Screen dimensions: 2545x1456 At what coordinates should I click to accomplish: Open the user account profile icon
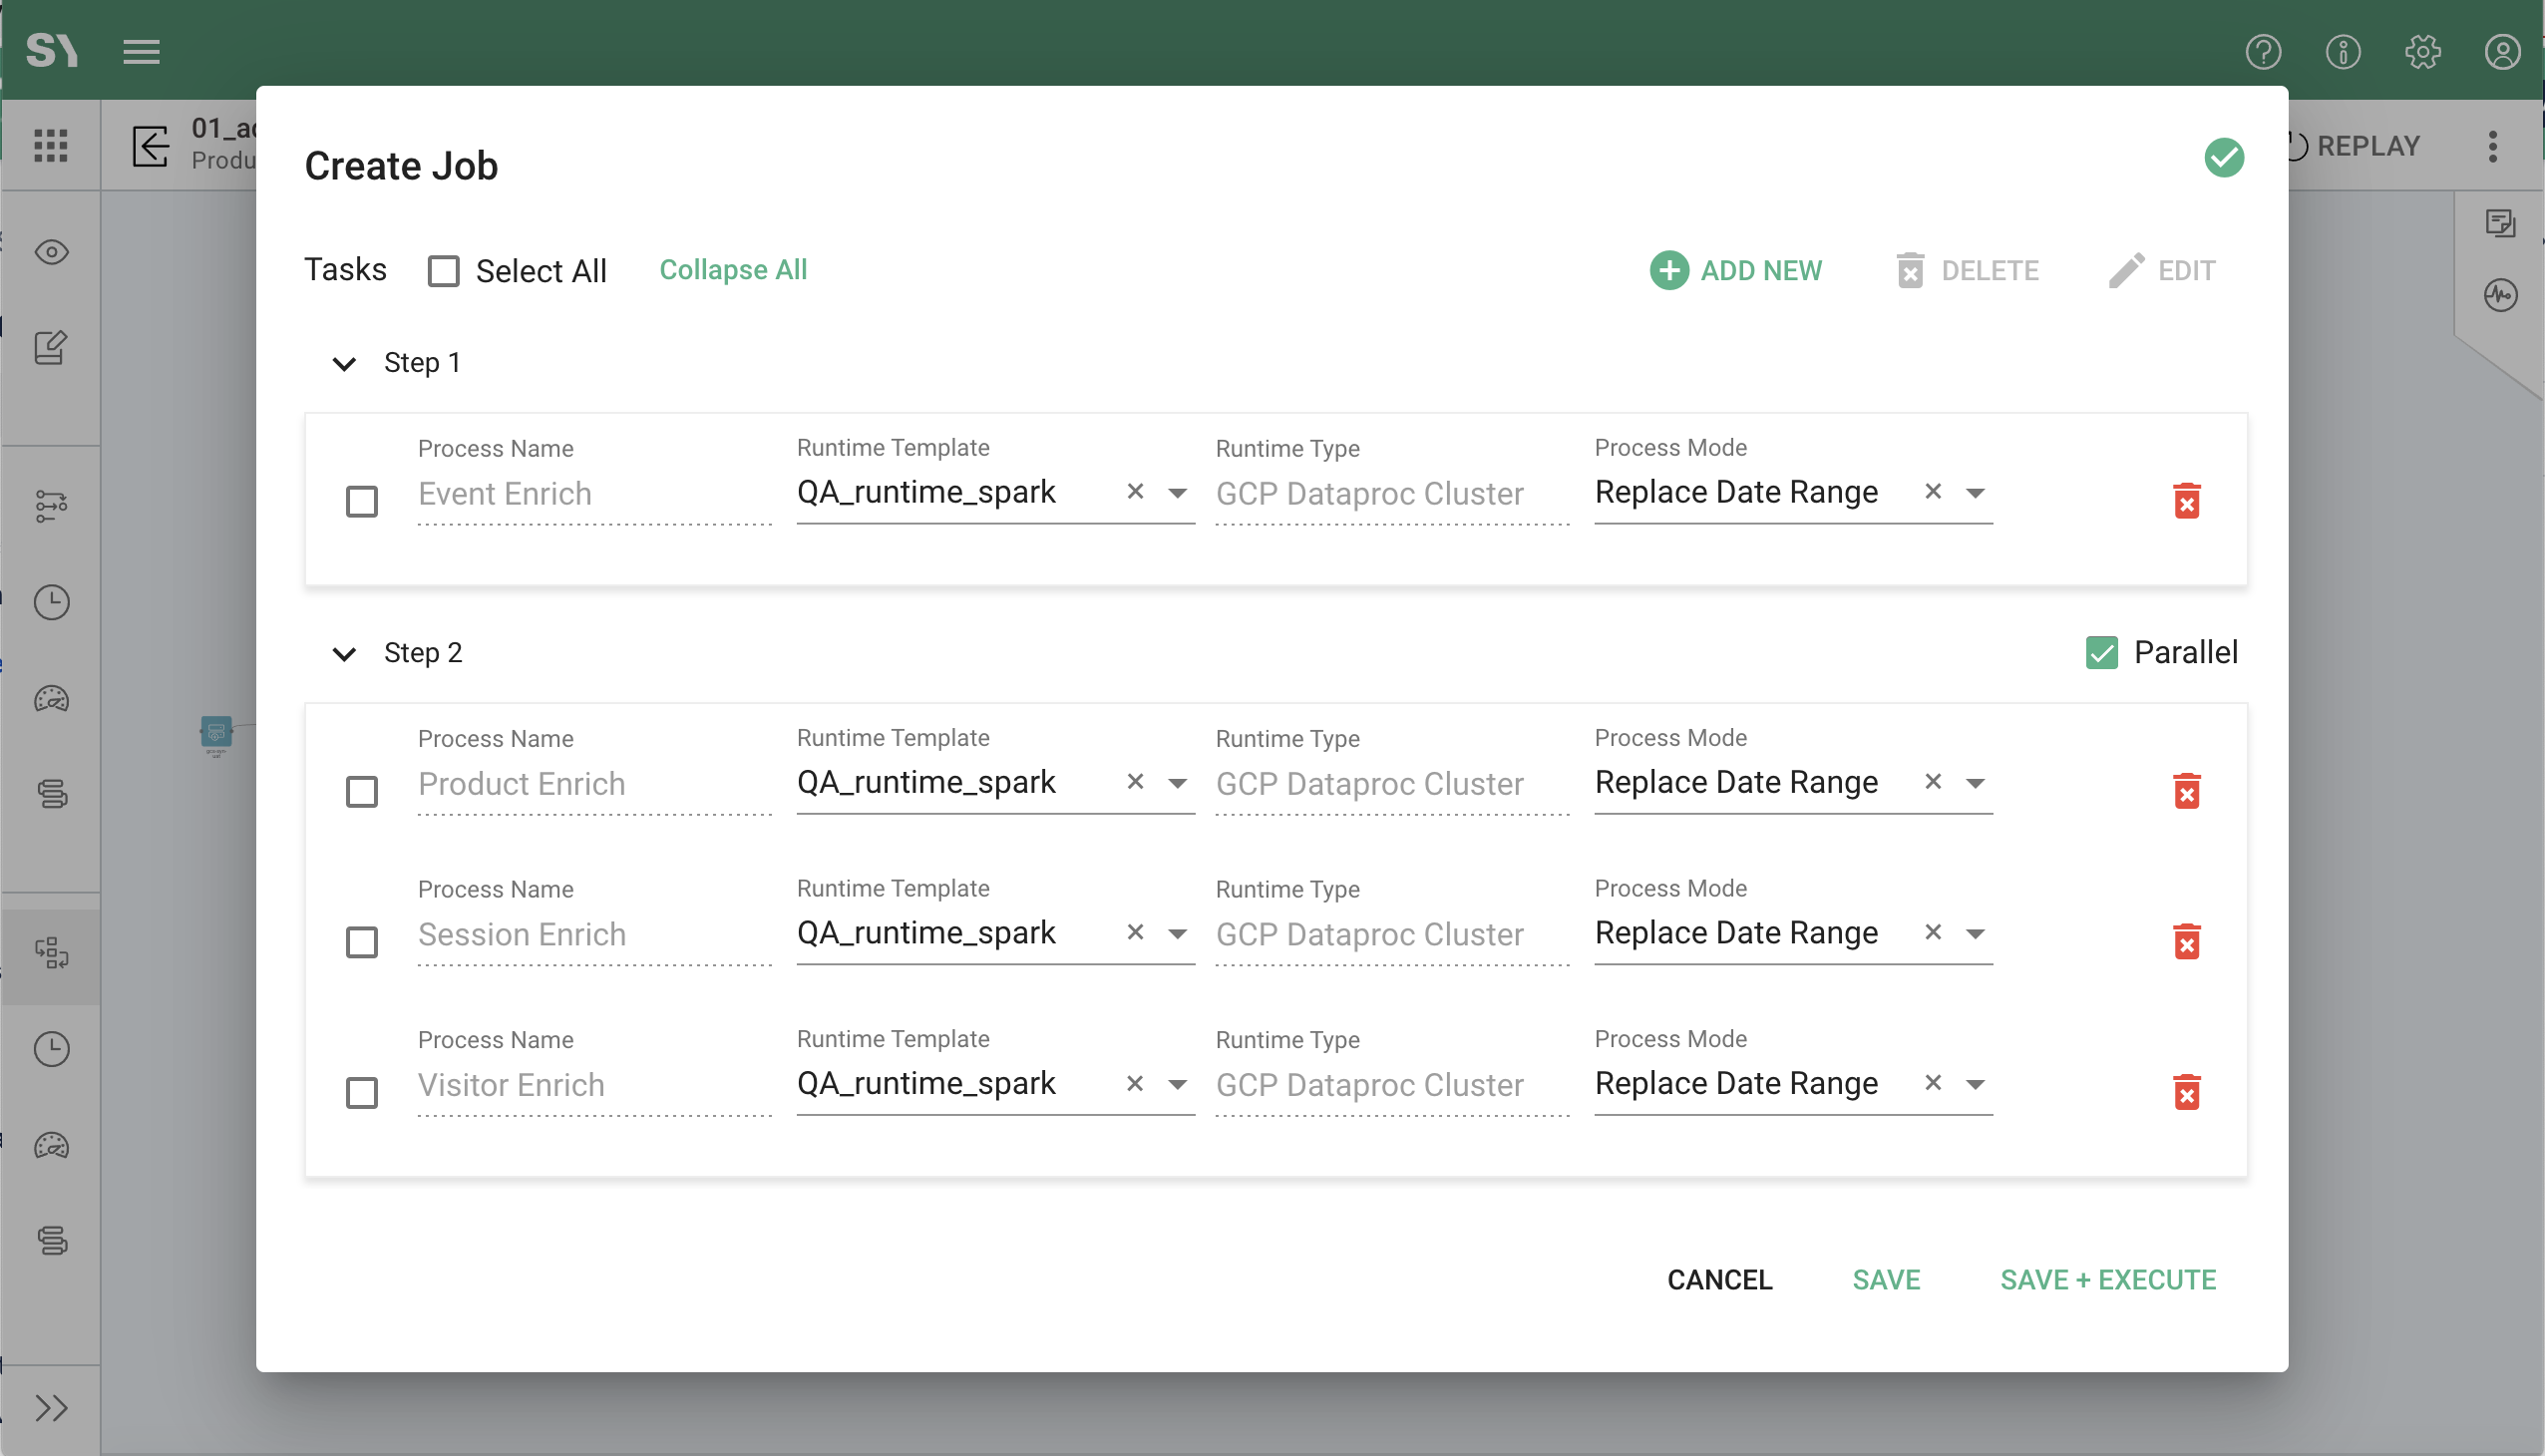coord(2502,52)
